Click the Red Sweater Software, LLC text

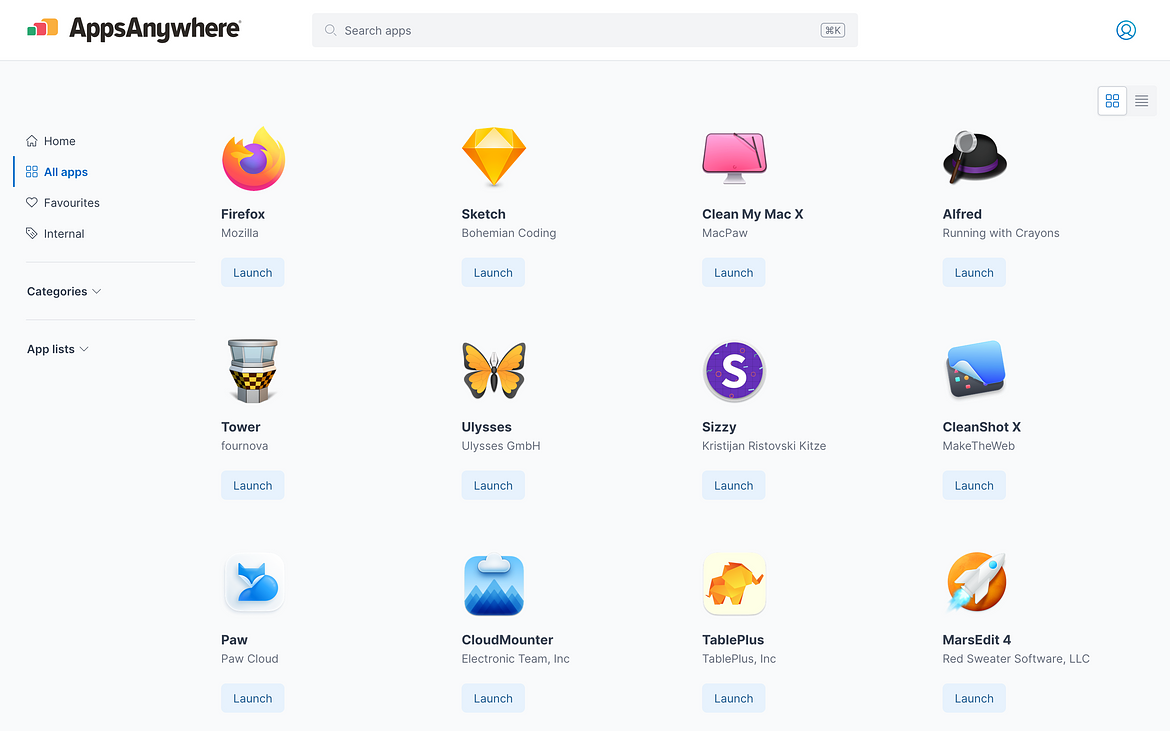(x=1016, y=659)
